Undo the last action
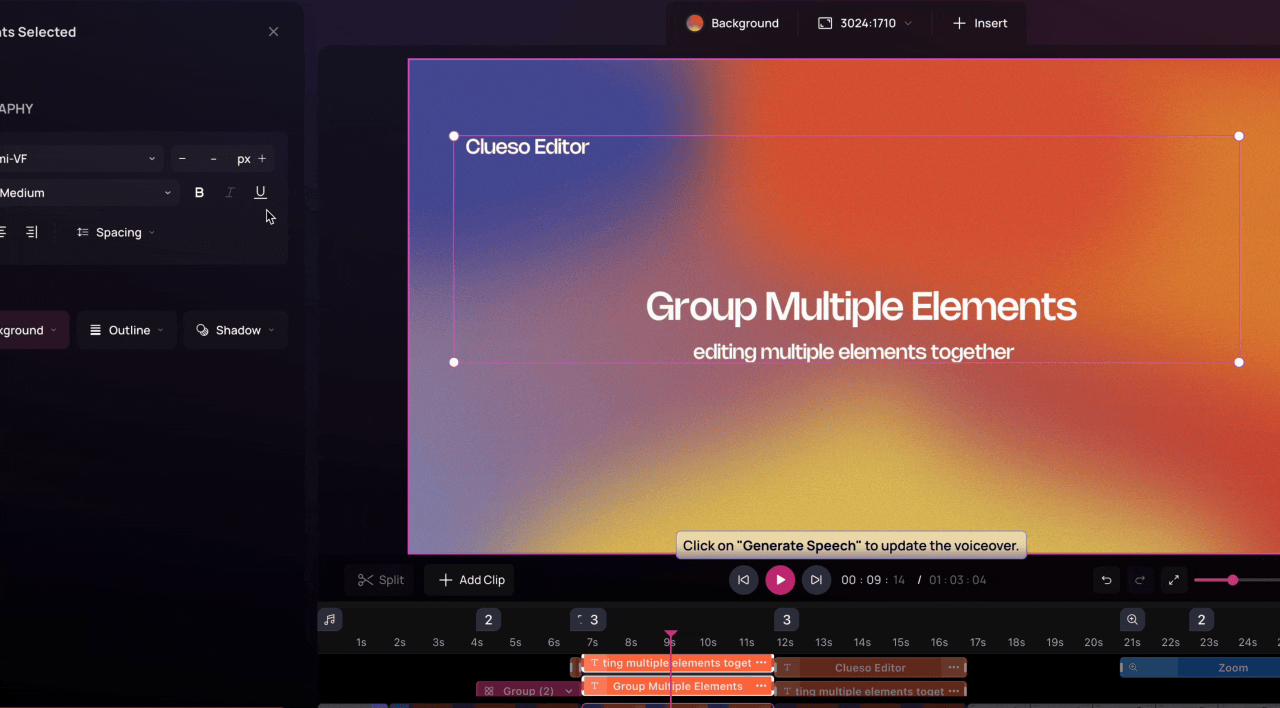This screenshot has width=1280, height=708. tap(1106, 580)
